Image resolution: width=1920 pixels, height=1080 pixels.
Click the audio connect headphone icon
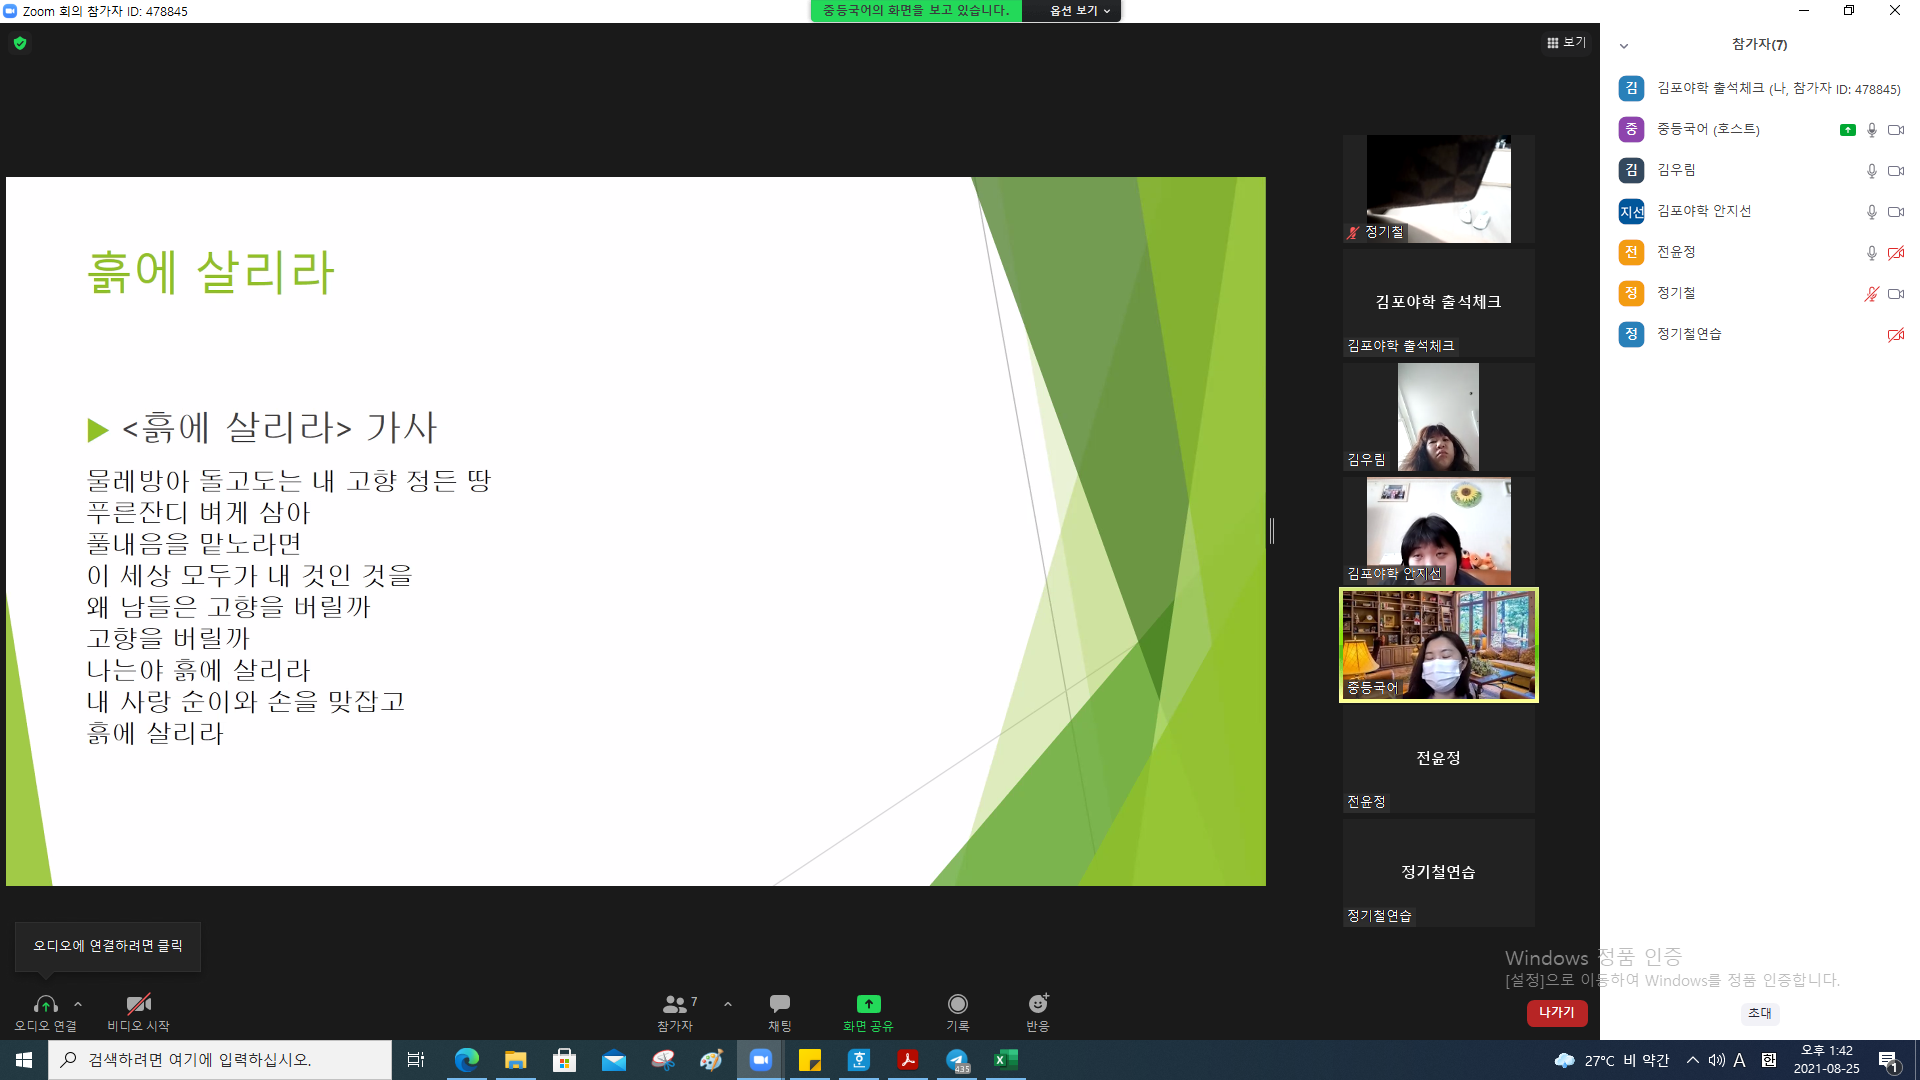(45, 1004)
